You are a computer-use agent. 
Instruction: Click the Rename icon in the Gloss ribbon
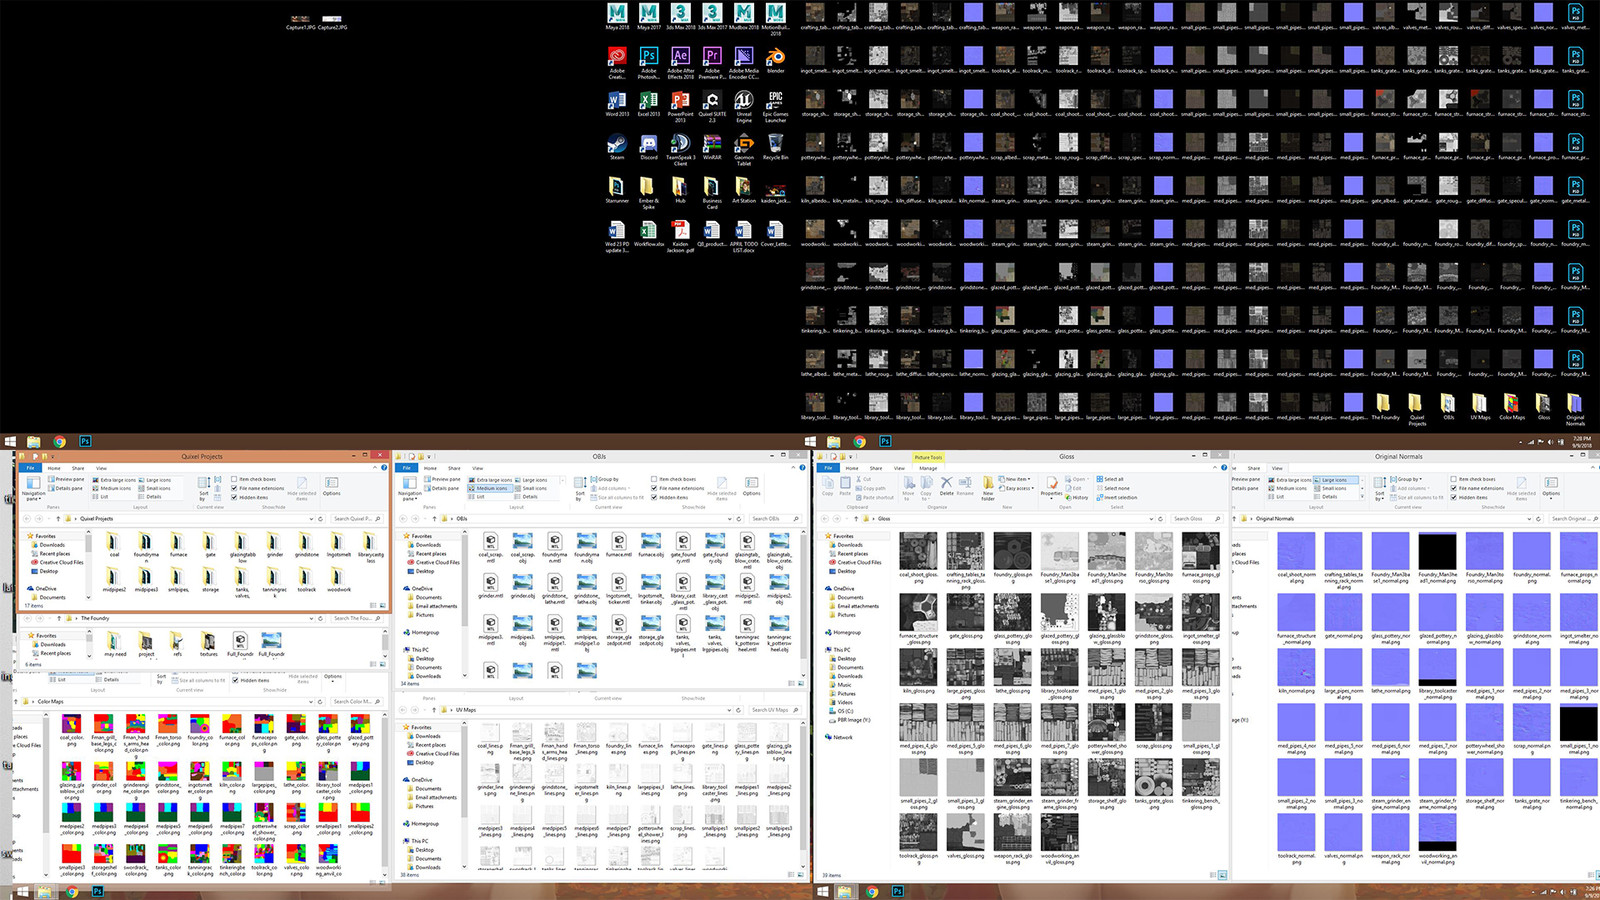[965, 486]
